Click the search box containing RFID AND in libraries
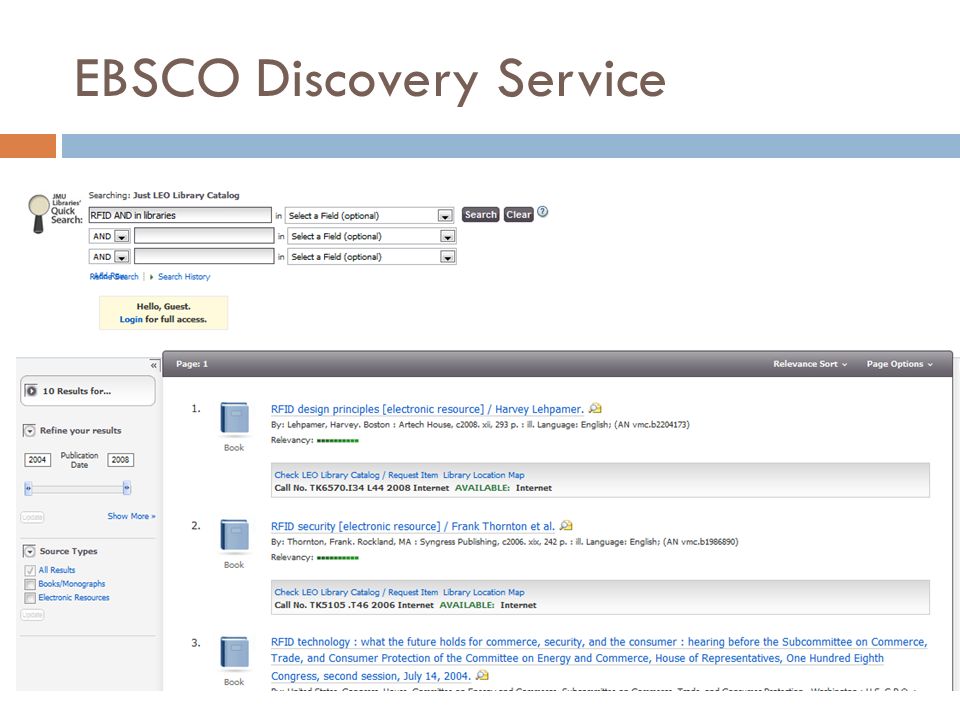This screenshot has height=720, width=960. coord(180,216)
